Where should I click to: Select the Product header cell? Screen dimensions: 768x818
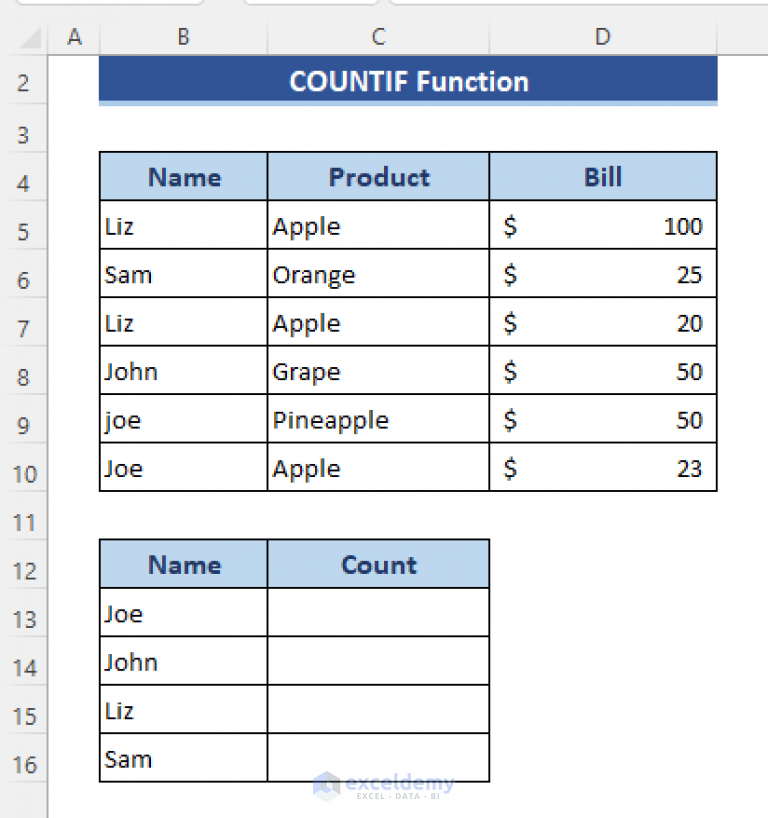click(378, 177)
